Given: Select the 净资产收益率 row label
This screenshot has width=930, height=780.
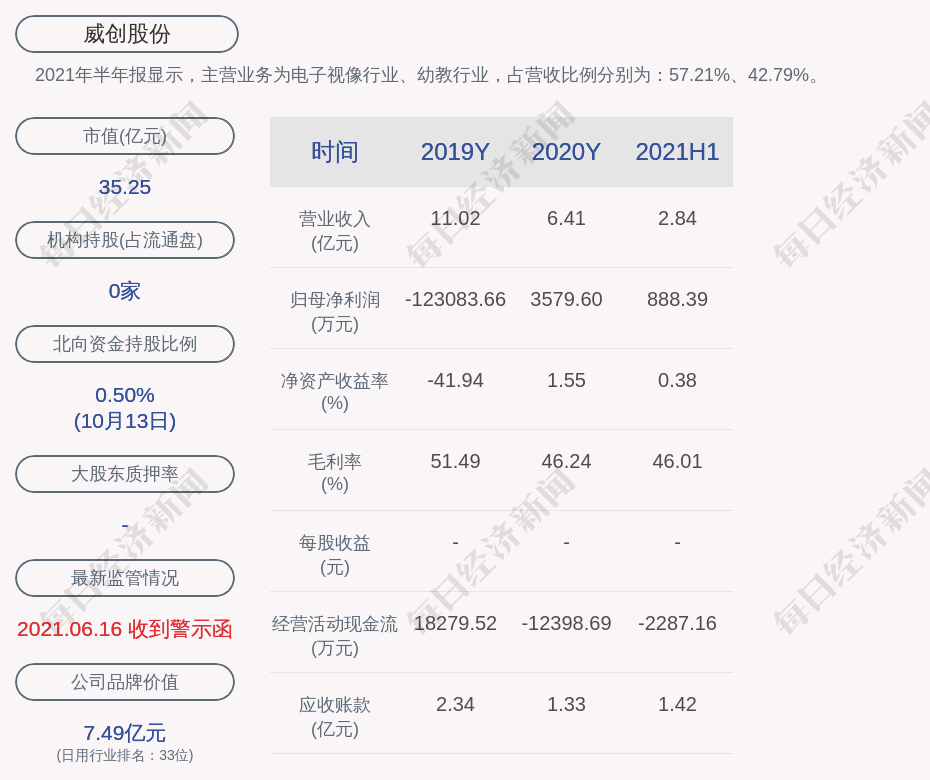Looking at the screenshot, I should coord(335,391).
